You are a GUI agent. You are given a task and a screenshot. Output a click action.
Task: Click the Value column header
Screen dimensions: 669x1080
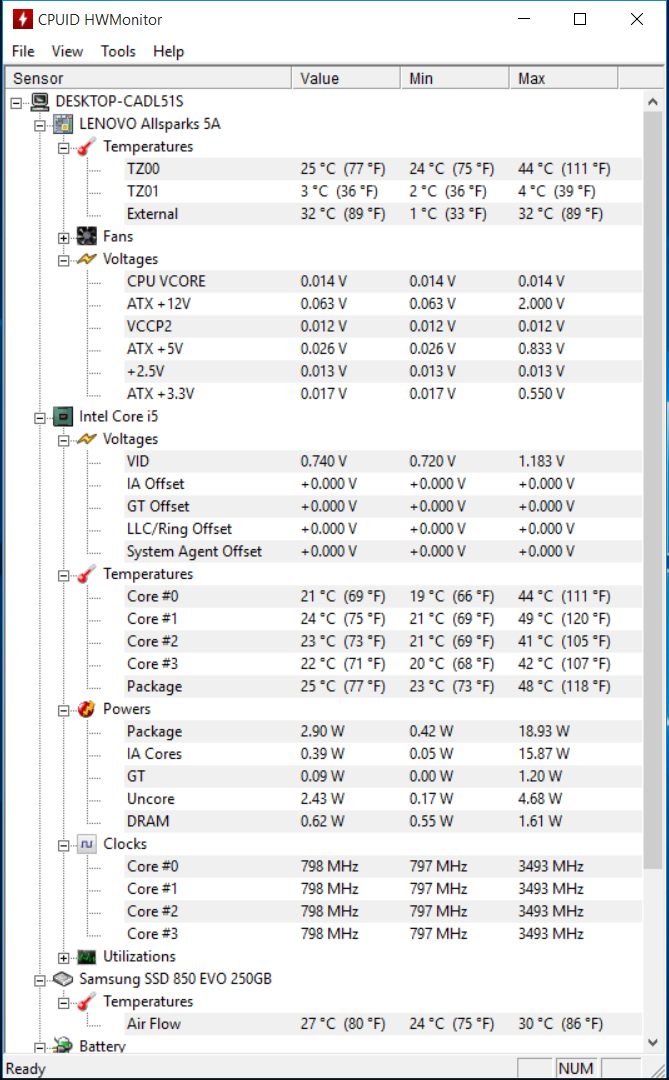347,79
